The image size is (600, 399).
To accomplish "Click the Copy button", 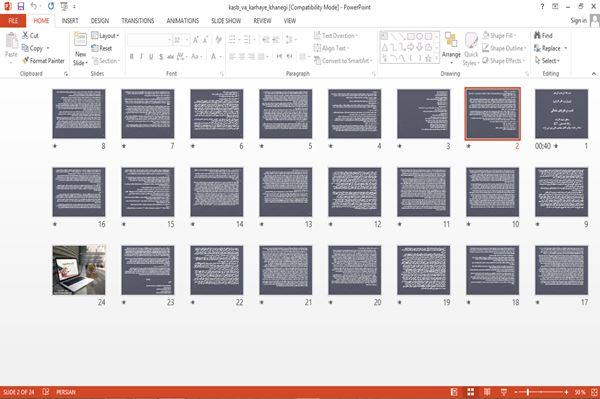I will pyautogui.click(x=32, y=48).
